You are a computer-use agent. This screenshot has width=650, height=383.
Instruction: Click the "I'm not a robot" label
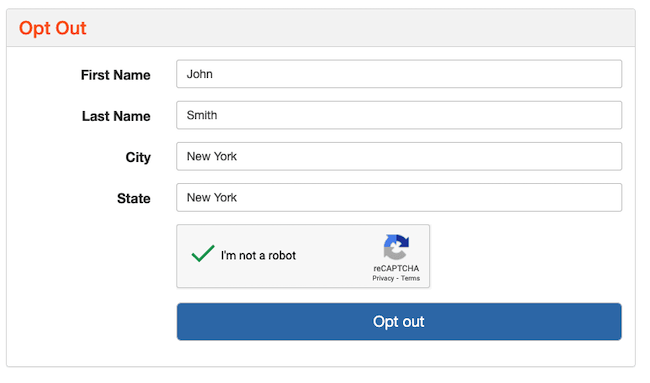click(x=258, y=255)
